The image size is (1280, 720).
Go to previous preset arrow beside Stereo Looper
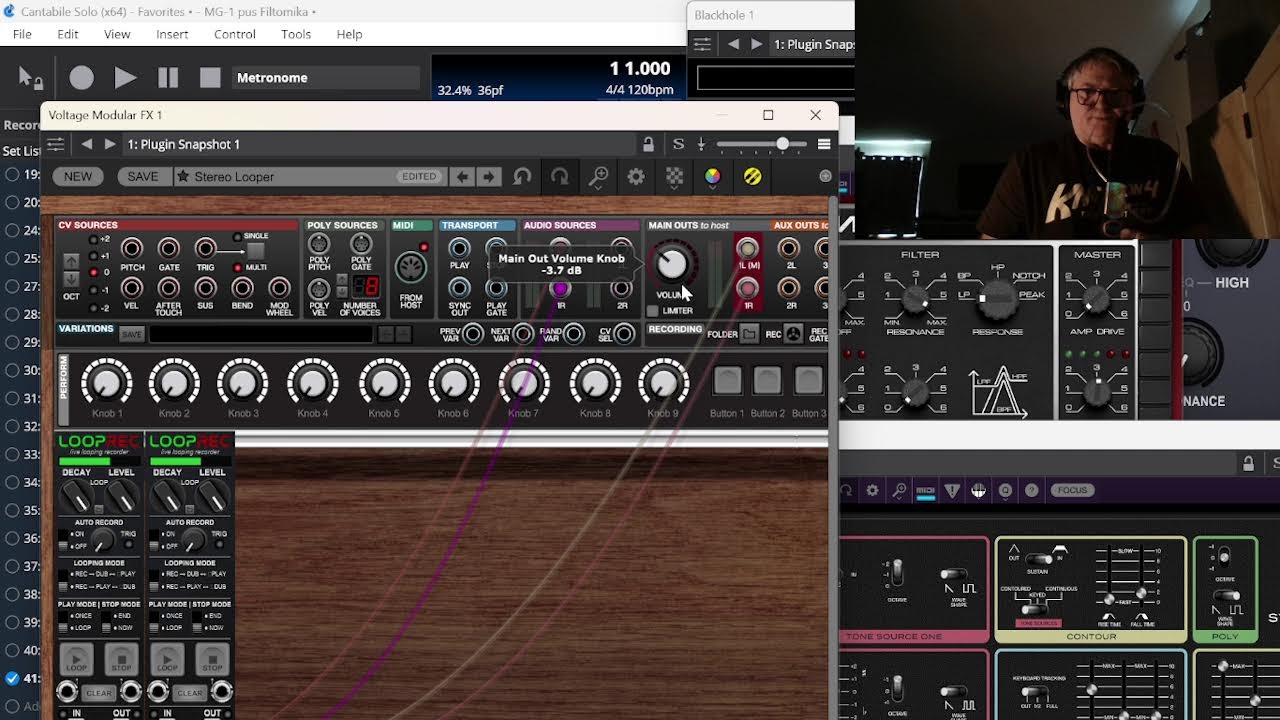point(462,177)
